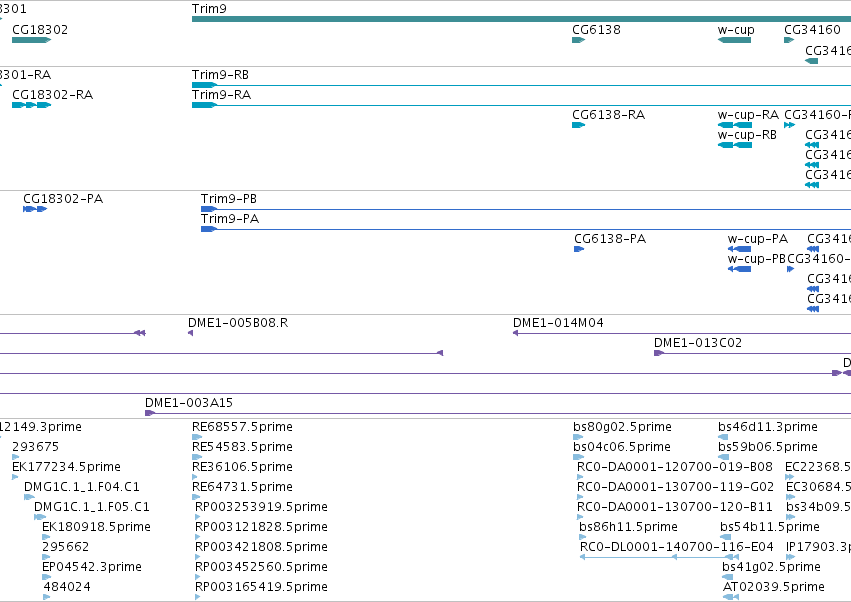The height and width of the screenshot is (602, 851).
Task: Select the bs41g02.5prime EST arrow
Action: (x=727, y=577)
